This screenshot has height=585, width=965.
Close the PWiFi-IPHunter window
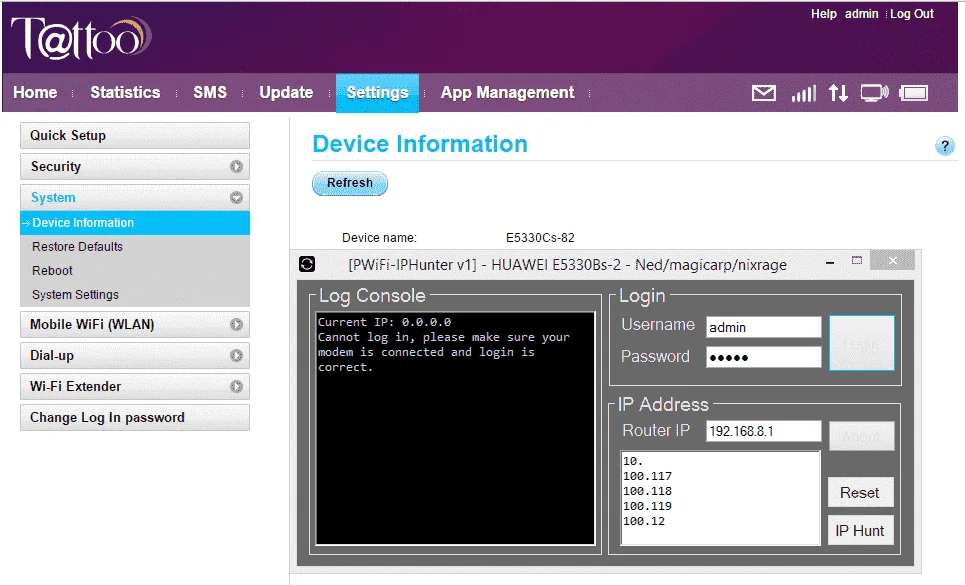[892, 261]
